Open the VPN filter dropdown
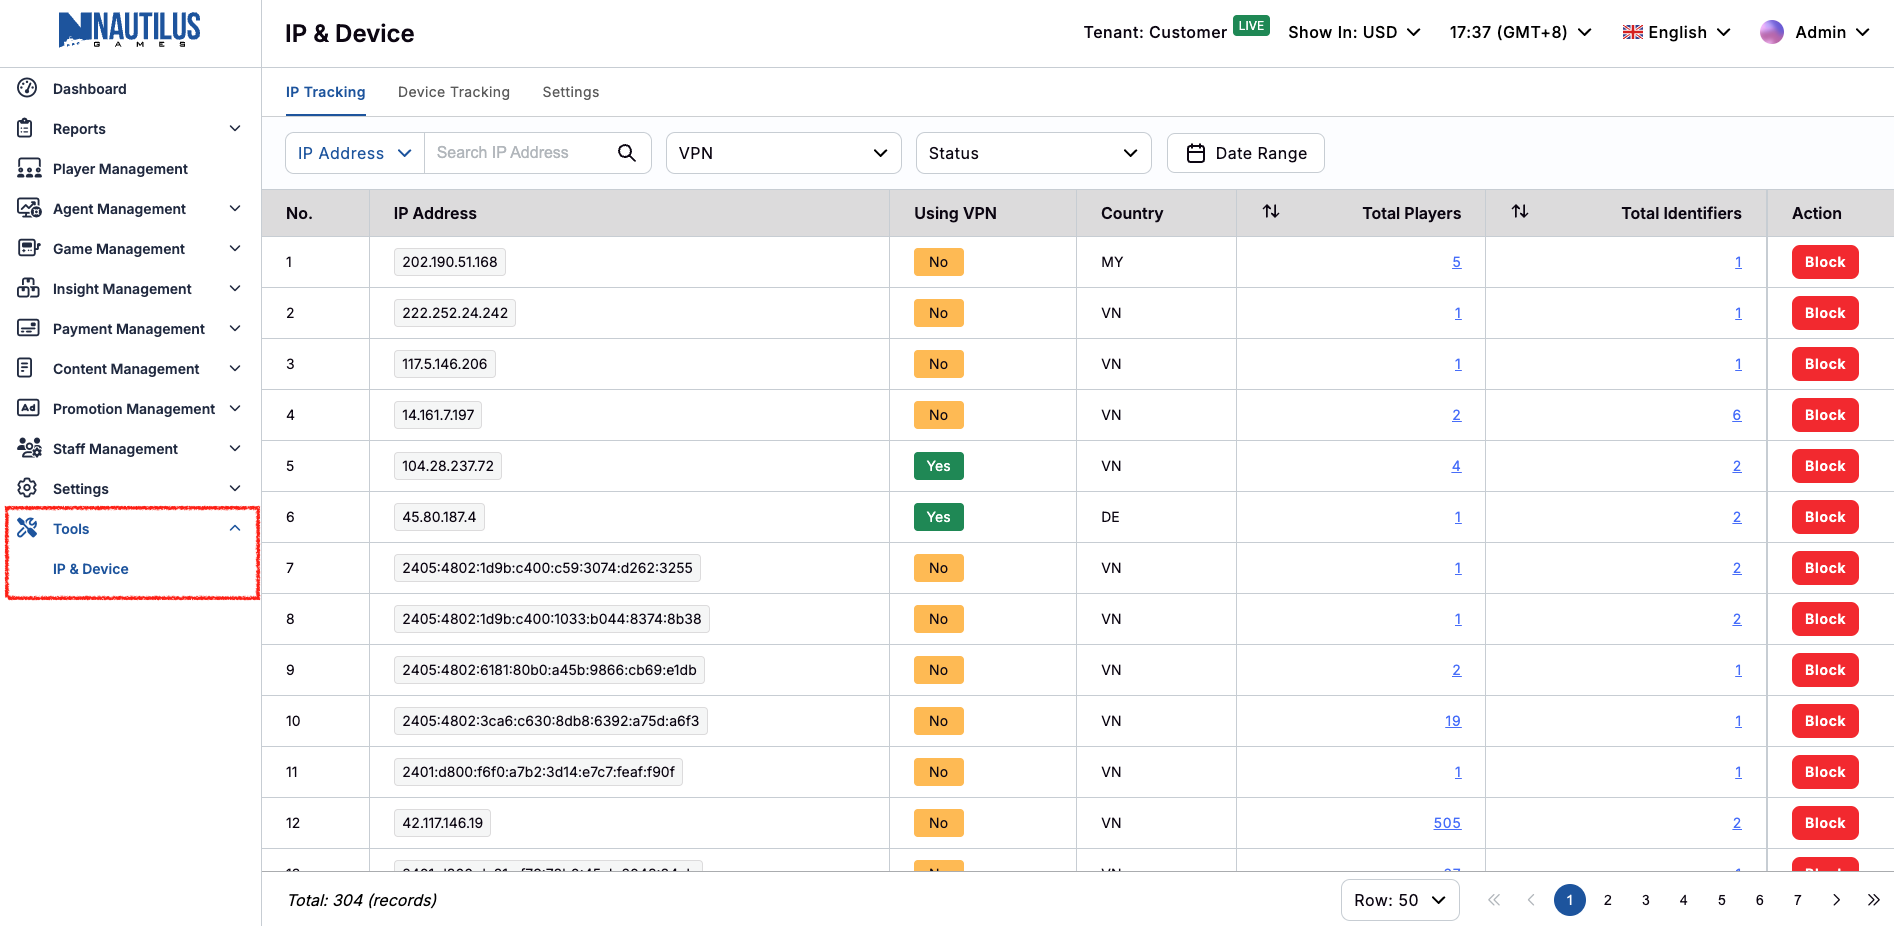The height and width of the screenshot is (926, 1894). click(x=783, y=153)
